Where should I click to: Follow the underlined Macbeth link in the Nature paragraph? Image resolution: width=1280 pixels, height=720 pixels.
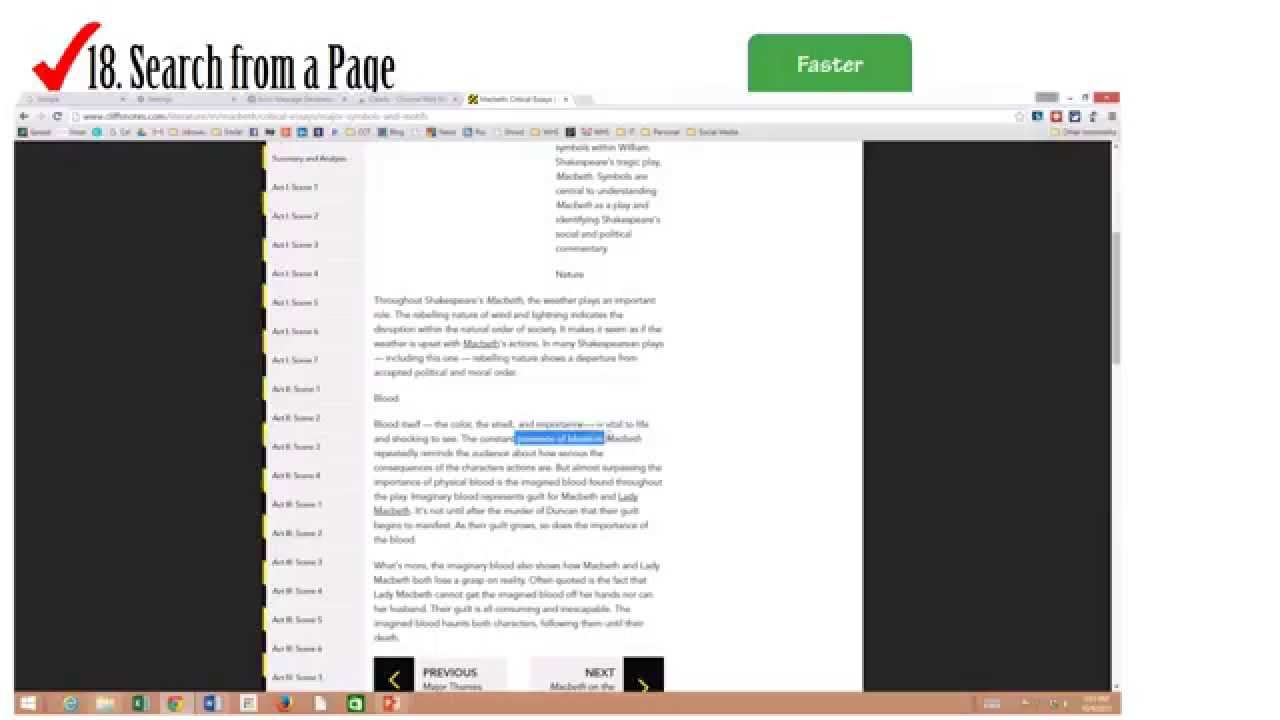(x=481, y=344)
